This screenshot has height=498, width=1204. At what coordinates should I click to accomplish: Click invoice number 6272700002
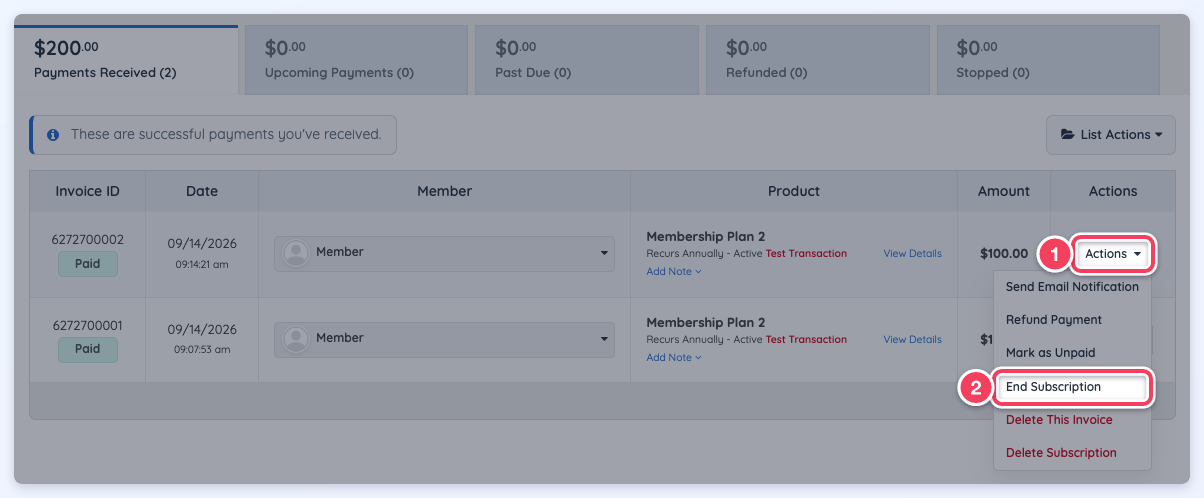tap(87, 240)
